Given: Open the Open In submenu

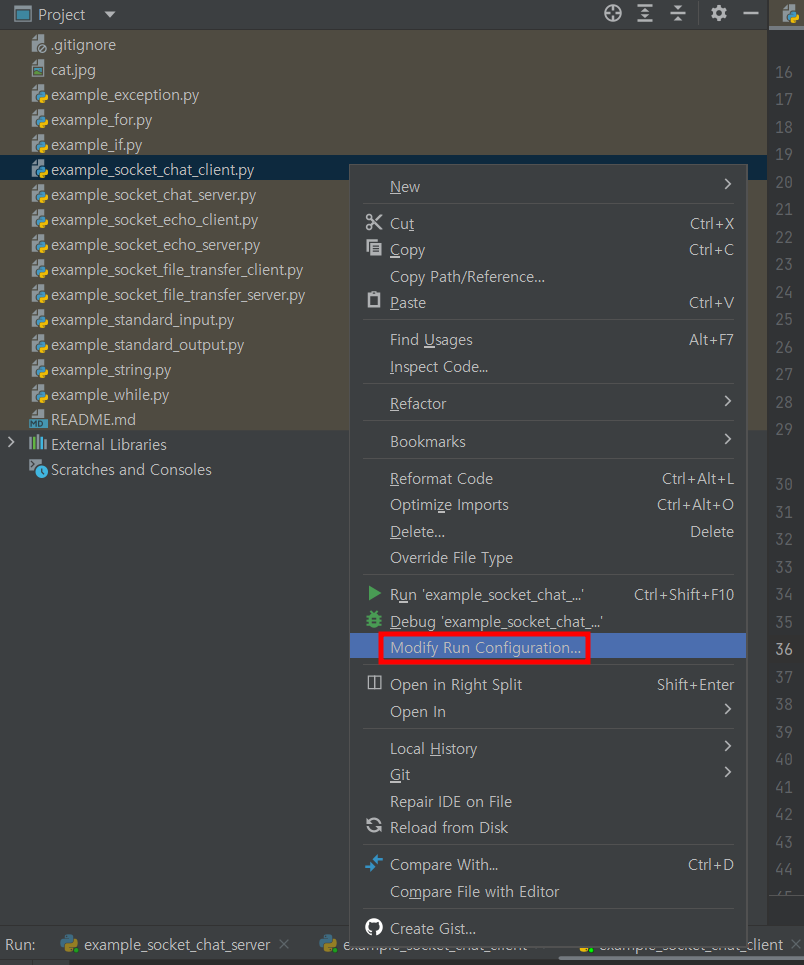Looking at the screenshot, I should 548,711.
